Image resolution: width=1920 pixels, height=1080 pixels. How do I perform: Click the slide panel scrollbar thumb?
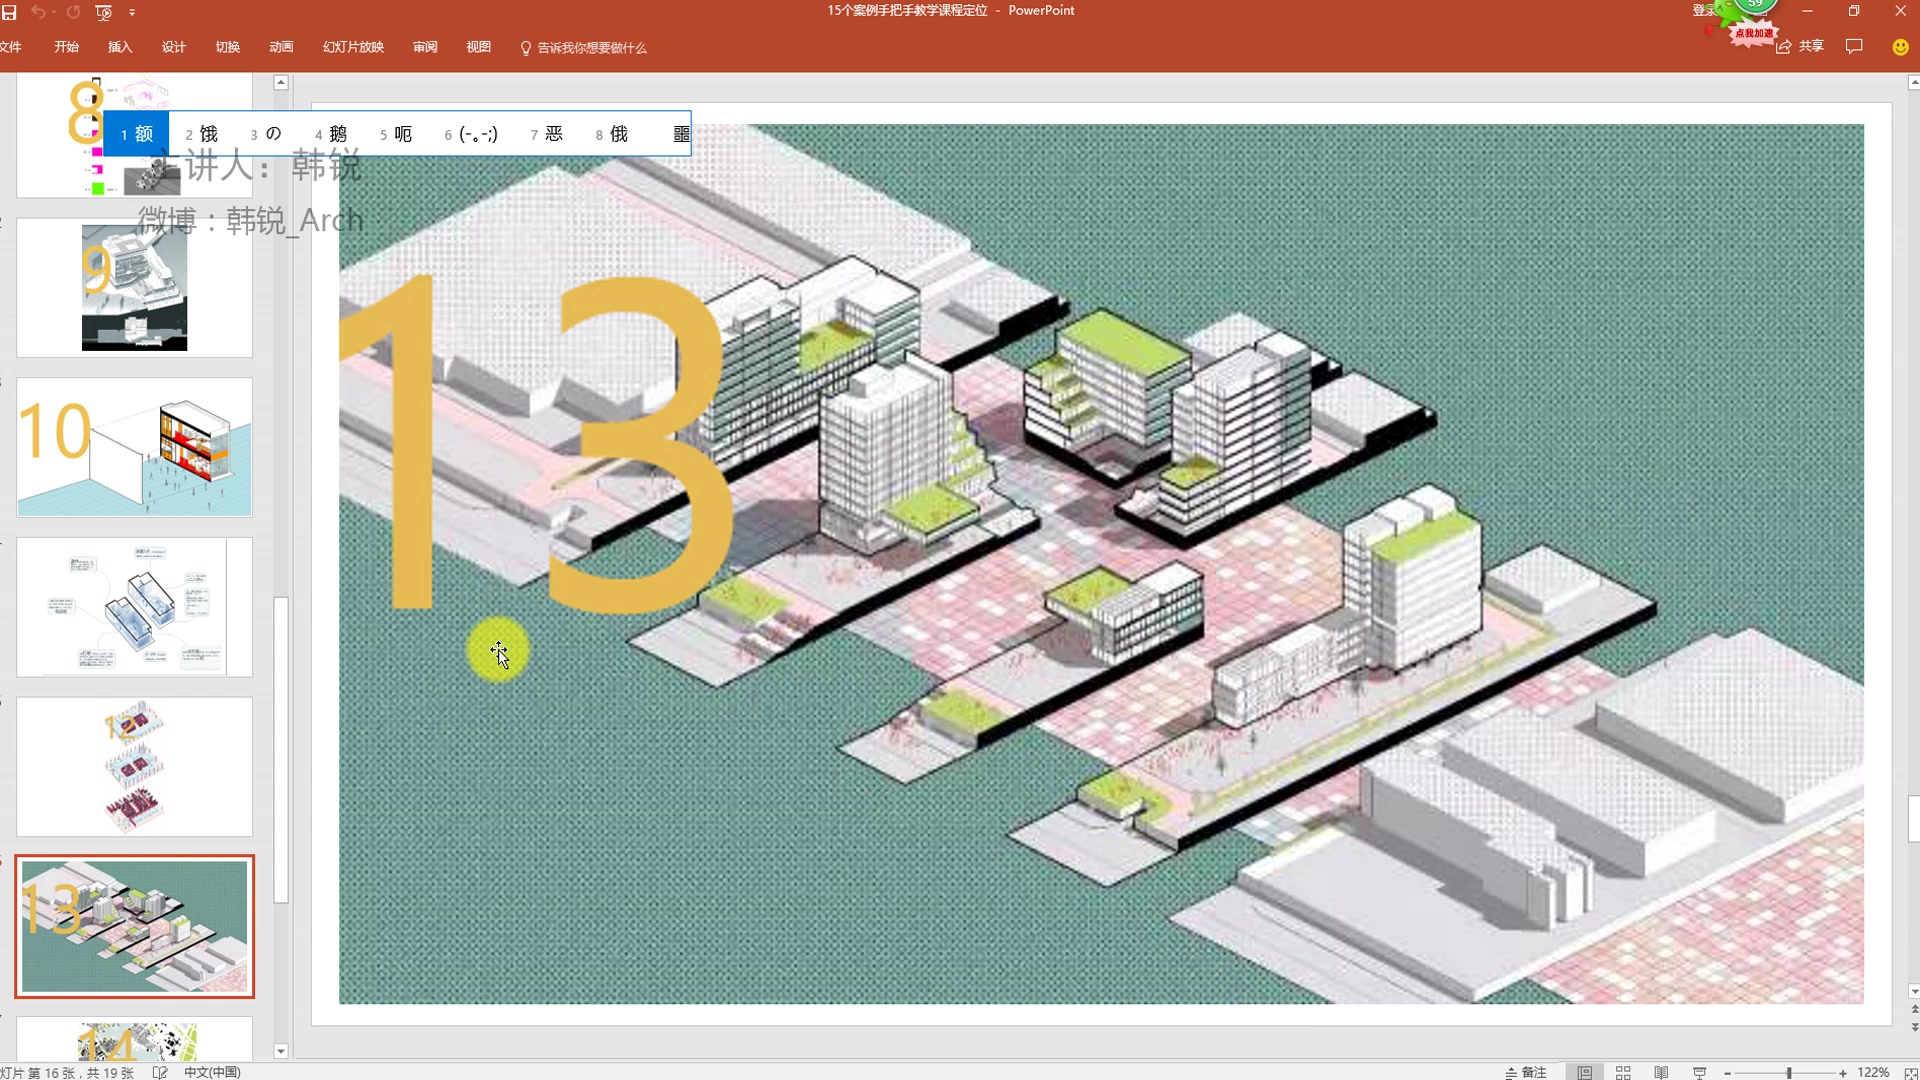[281, 750]
